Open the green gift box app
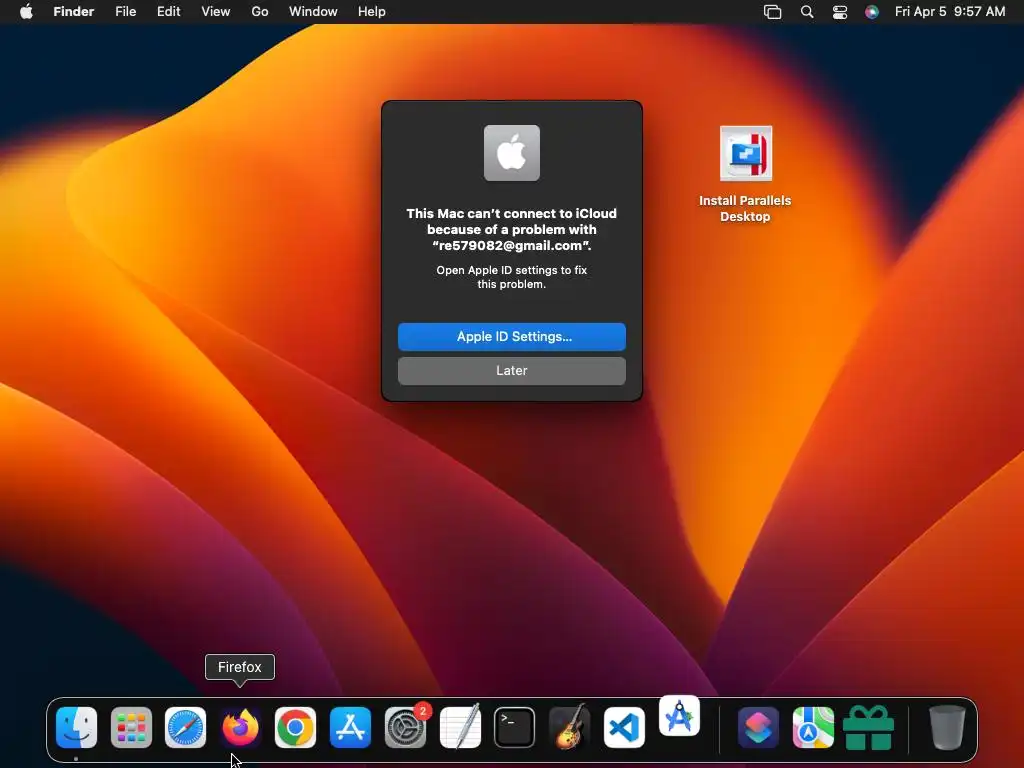This screenshot has height=768, width=1024. point(869,727)
